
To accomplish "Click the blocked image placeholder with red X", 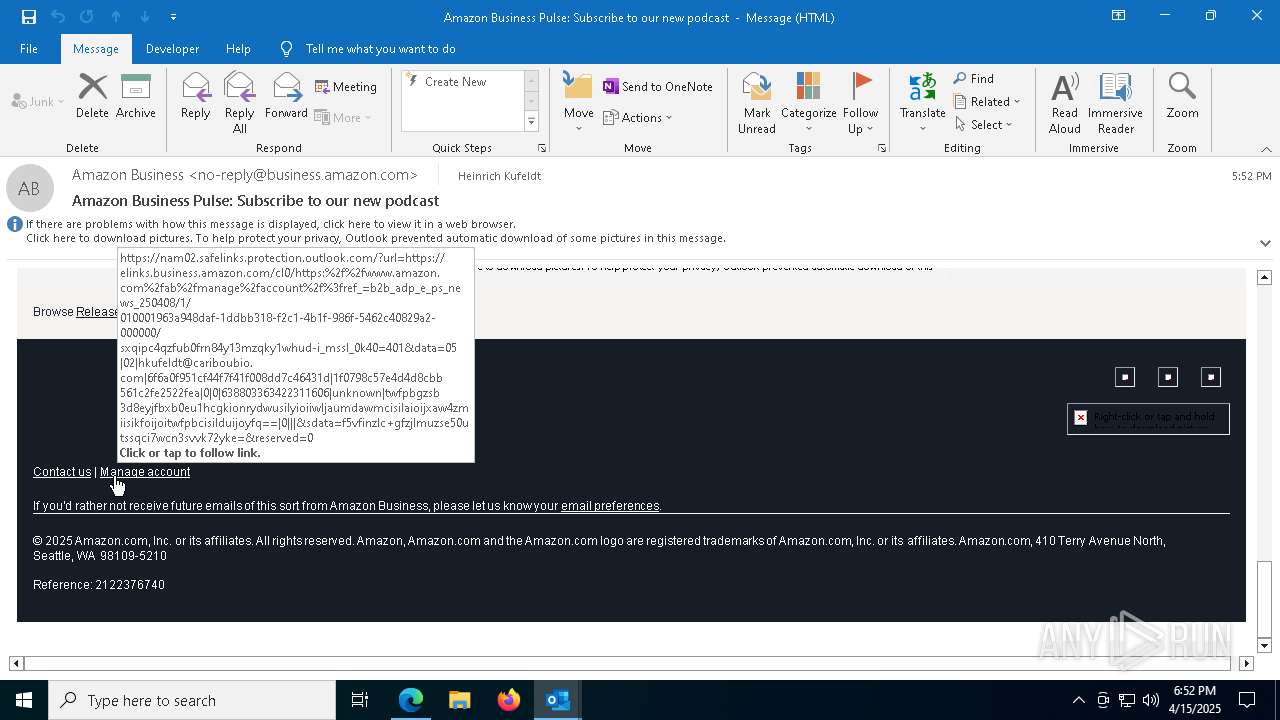I will click(1148, 418).
